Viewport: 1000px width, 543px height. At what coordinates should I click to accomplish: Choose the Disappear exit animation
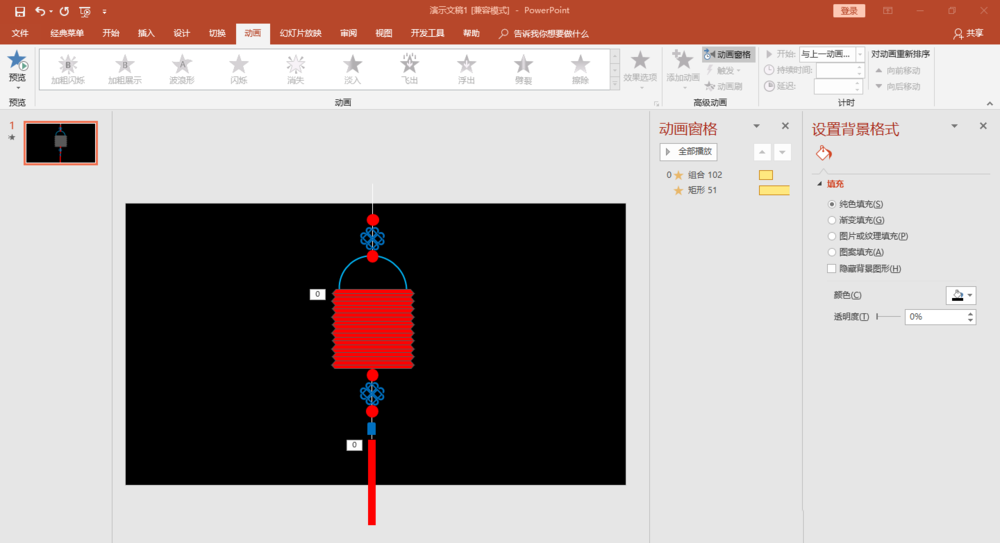click(x=295, y=70)
